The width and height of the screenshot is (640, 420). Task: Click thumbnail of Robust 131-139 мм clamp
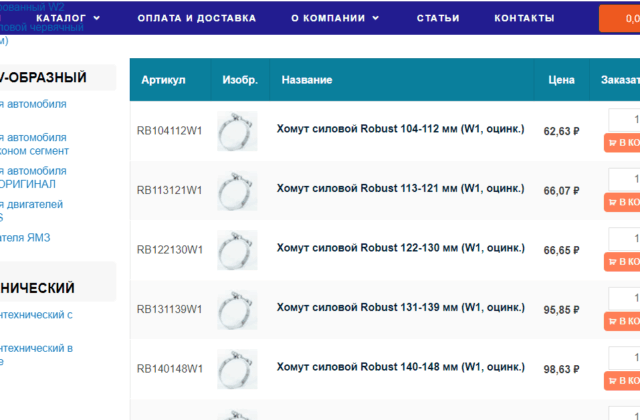click(237, 310)
